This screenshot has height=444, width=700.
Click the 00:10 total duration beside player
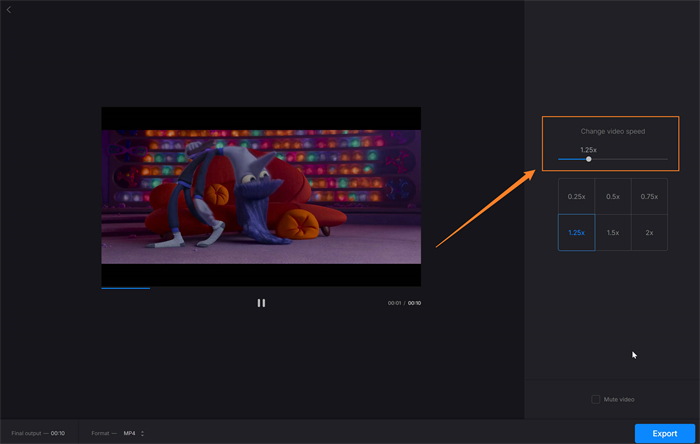pyautogui.click(x=414, y=303)
